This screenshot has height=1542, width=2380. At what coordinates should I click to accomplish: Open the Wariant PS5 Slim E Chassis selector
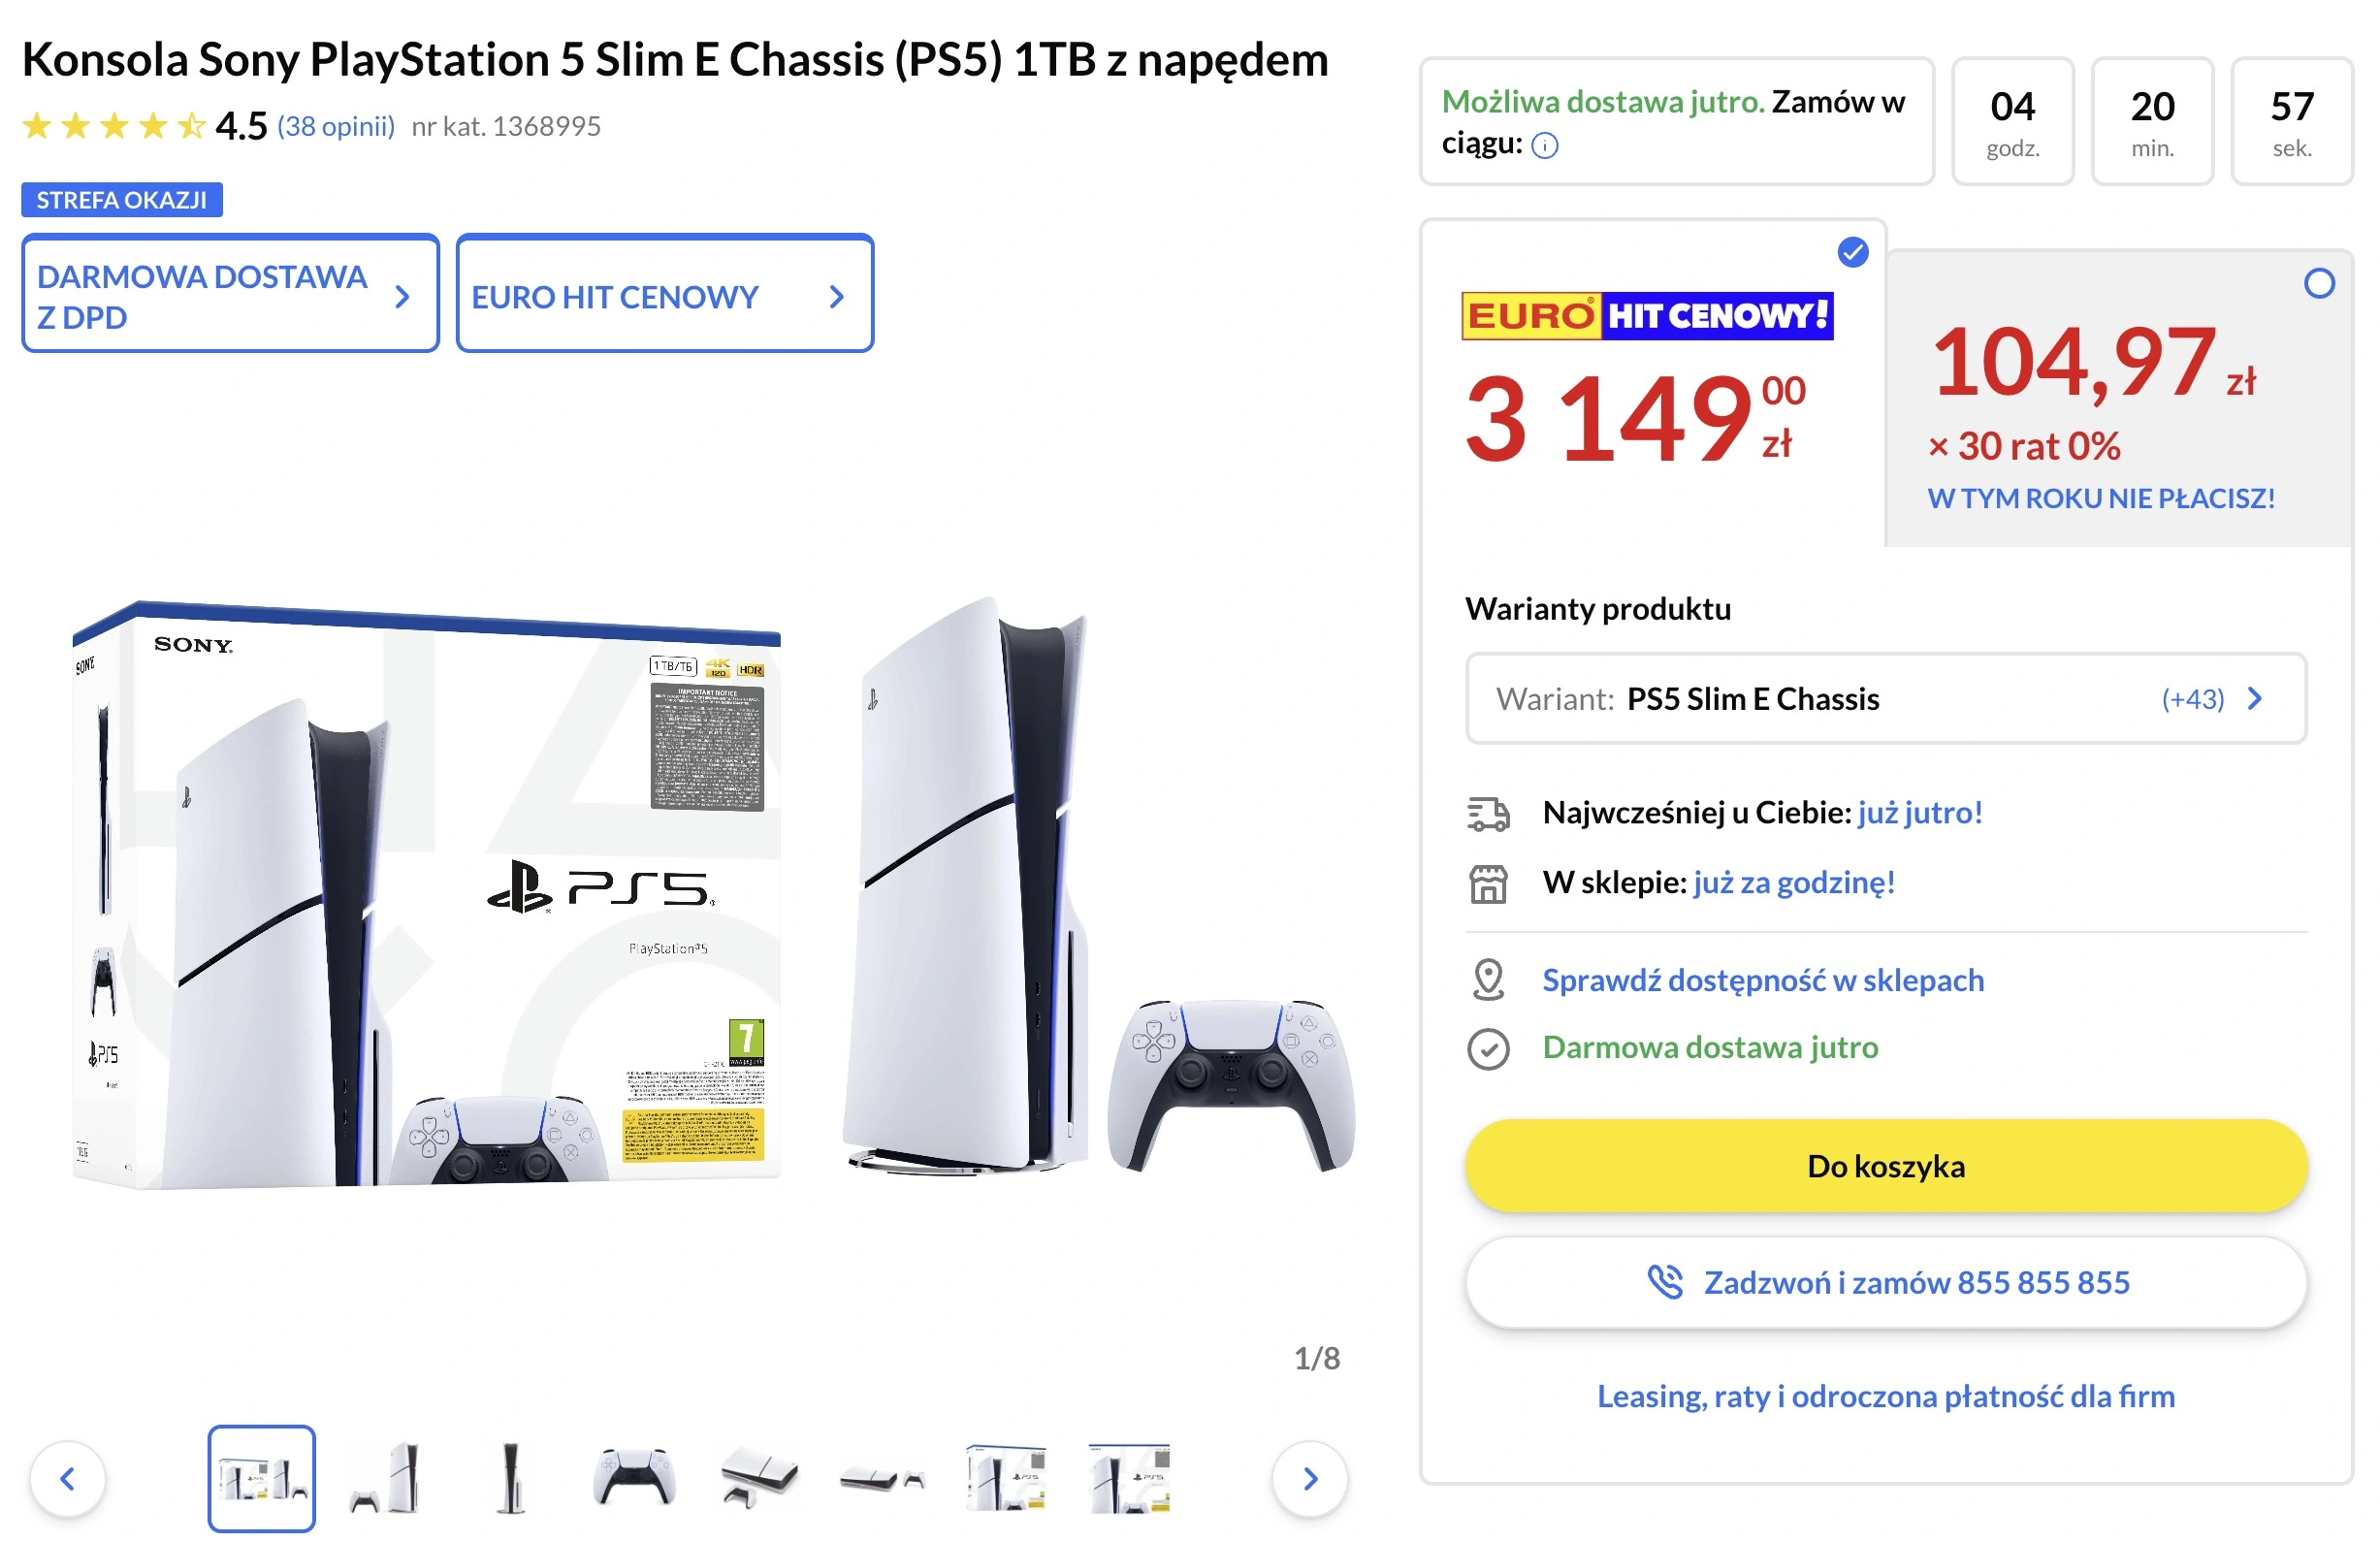coord(1886,698)
